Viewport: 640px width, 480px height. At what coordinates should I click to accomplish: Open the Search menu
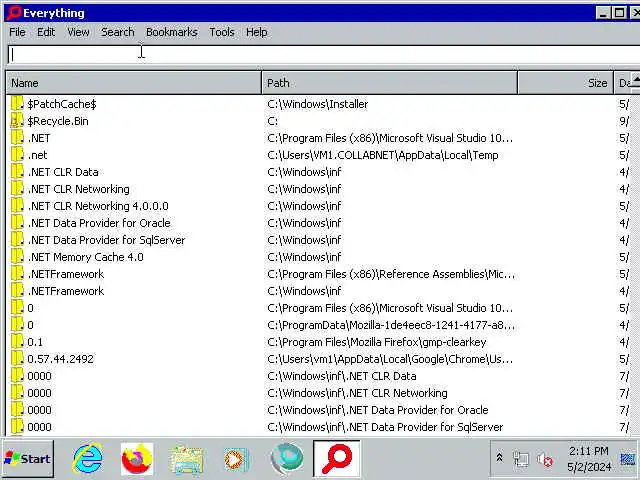pyautogui.click(x=118, y=32)
